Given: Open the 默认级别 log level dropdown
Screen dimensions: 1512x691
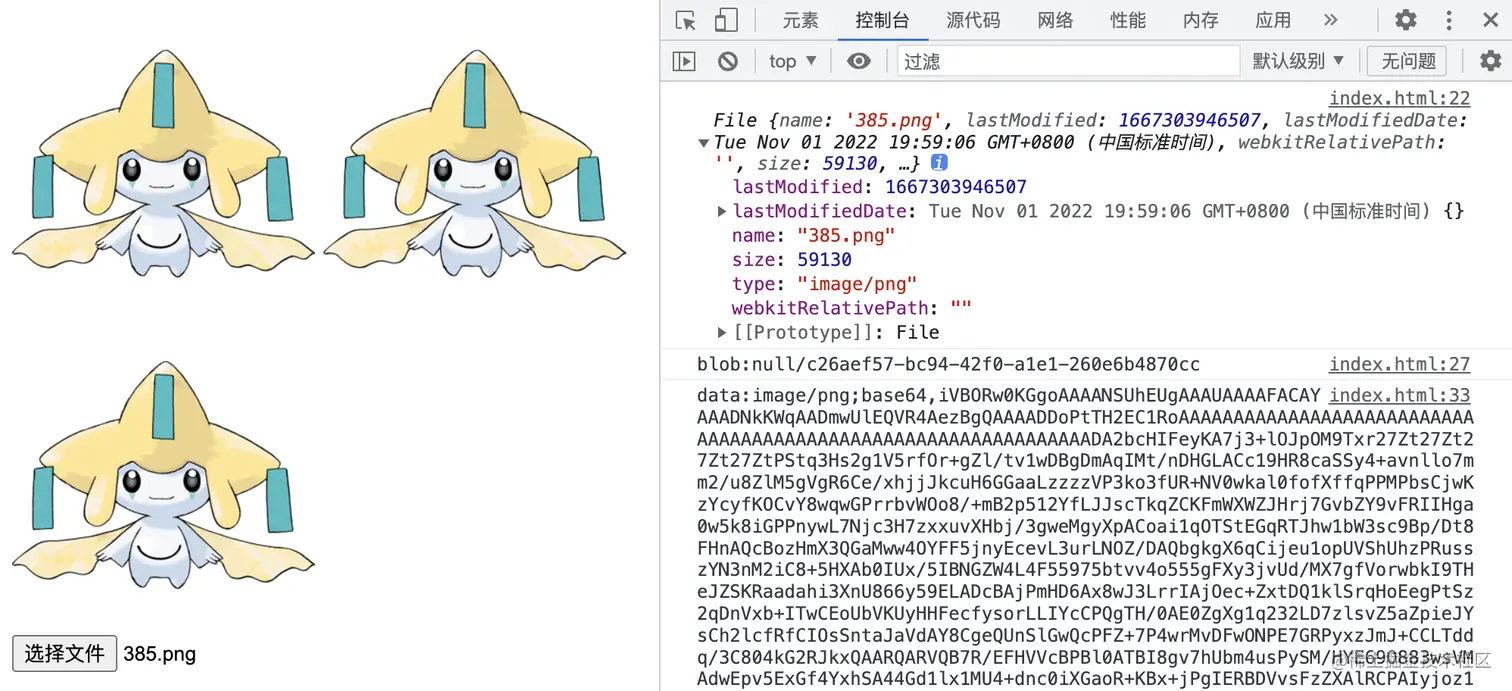Looking at the screenshot, I should pyautogui.click(x=1298, y=61).
